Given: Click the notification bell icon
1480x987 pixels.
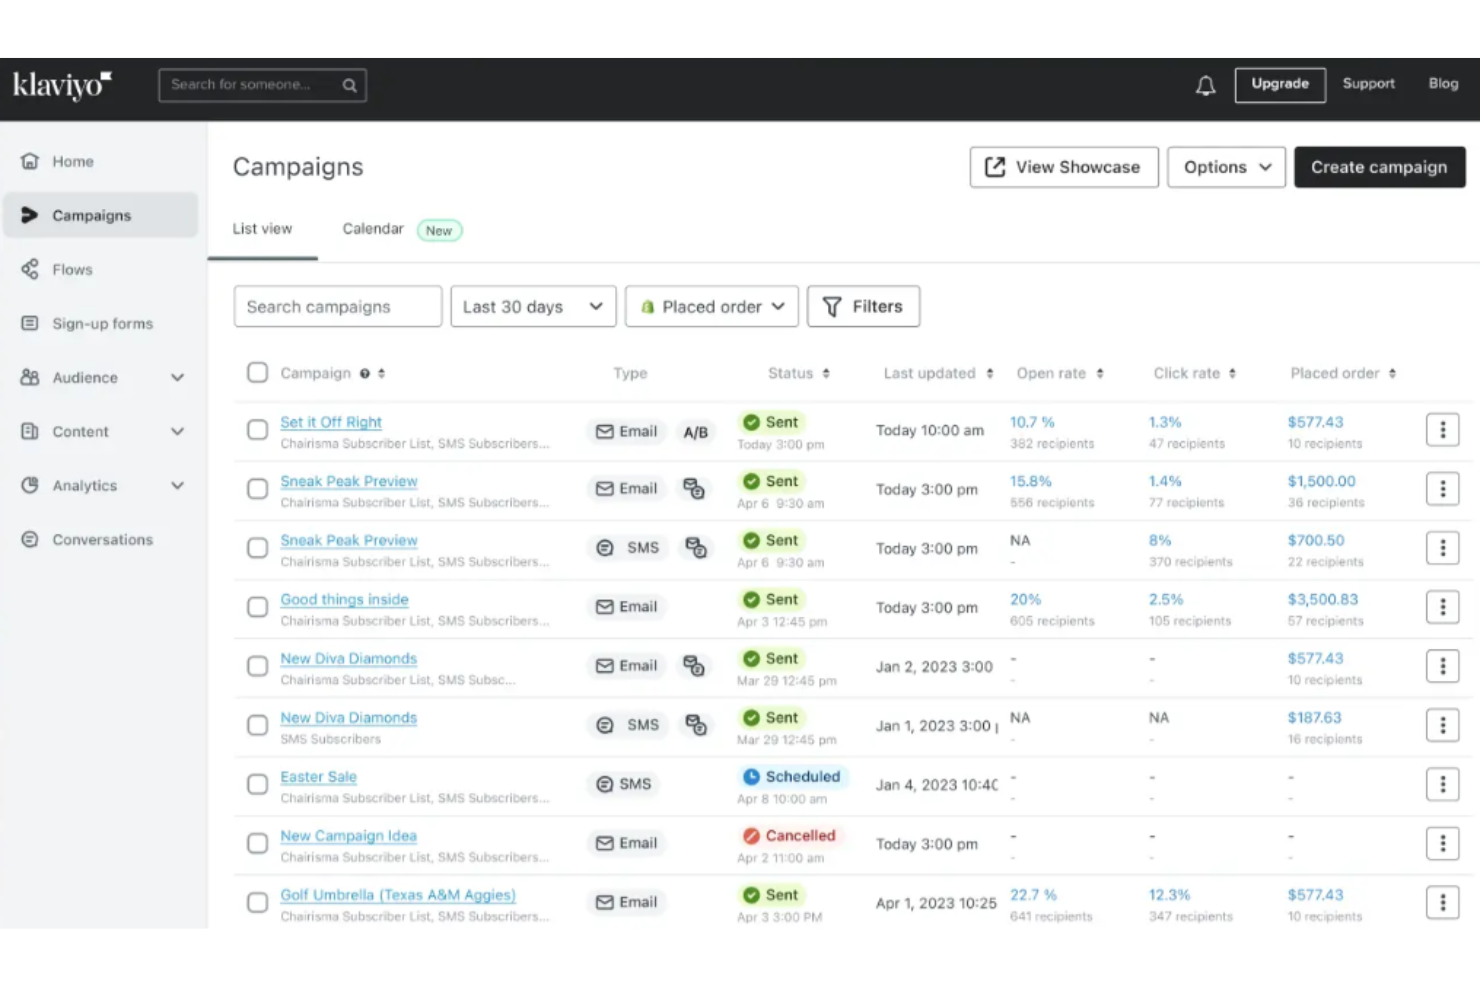Looking at the screenshot, I should [x=1205, y=85].
